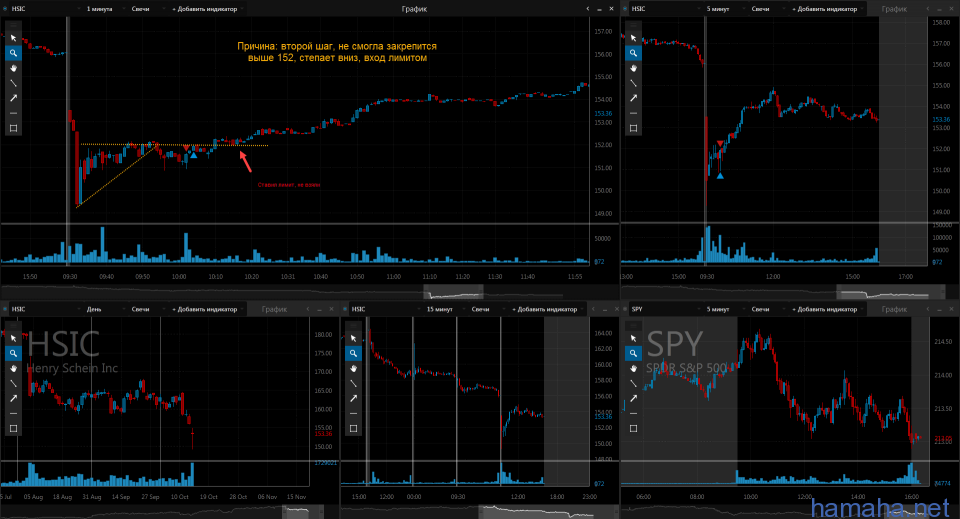The height and width of the screenshot is (519, 960).
Task: Toggle the link dot beside the SPY ticker
Action: coord(626,309)
